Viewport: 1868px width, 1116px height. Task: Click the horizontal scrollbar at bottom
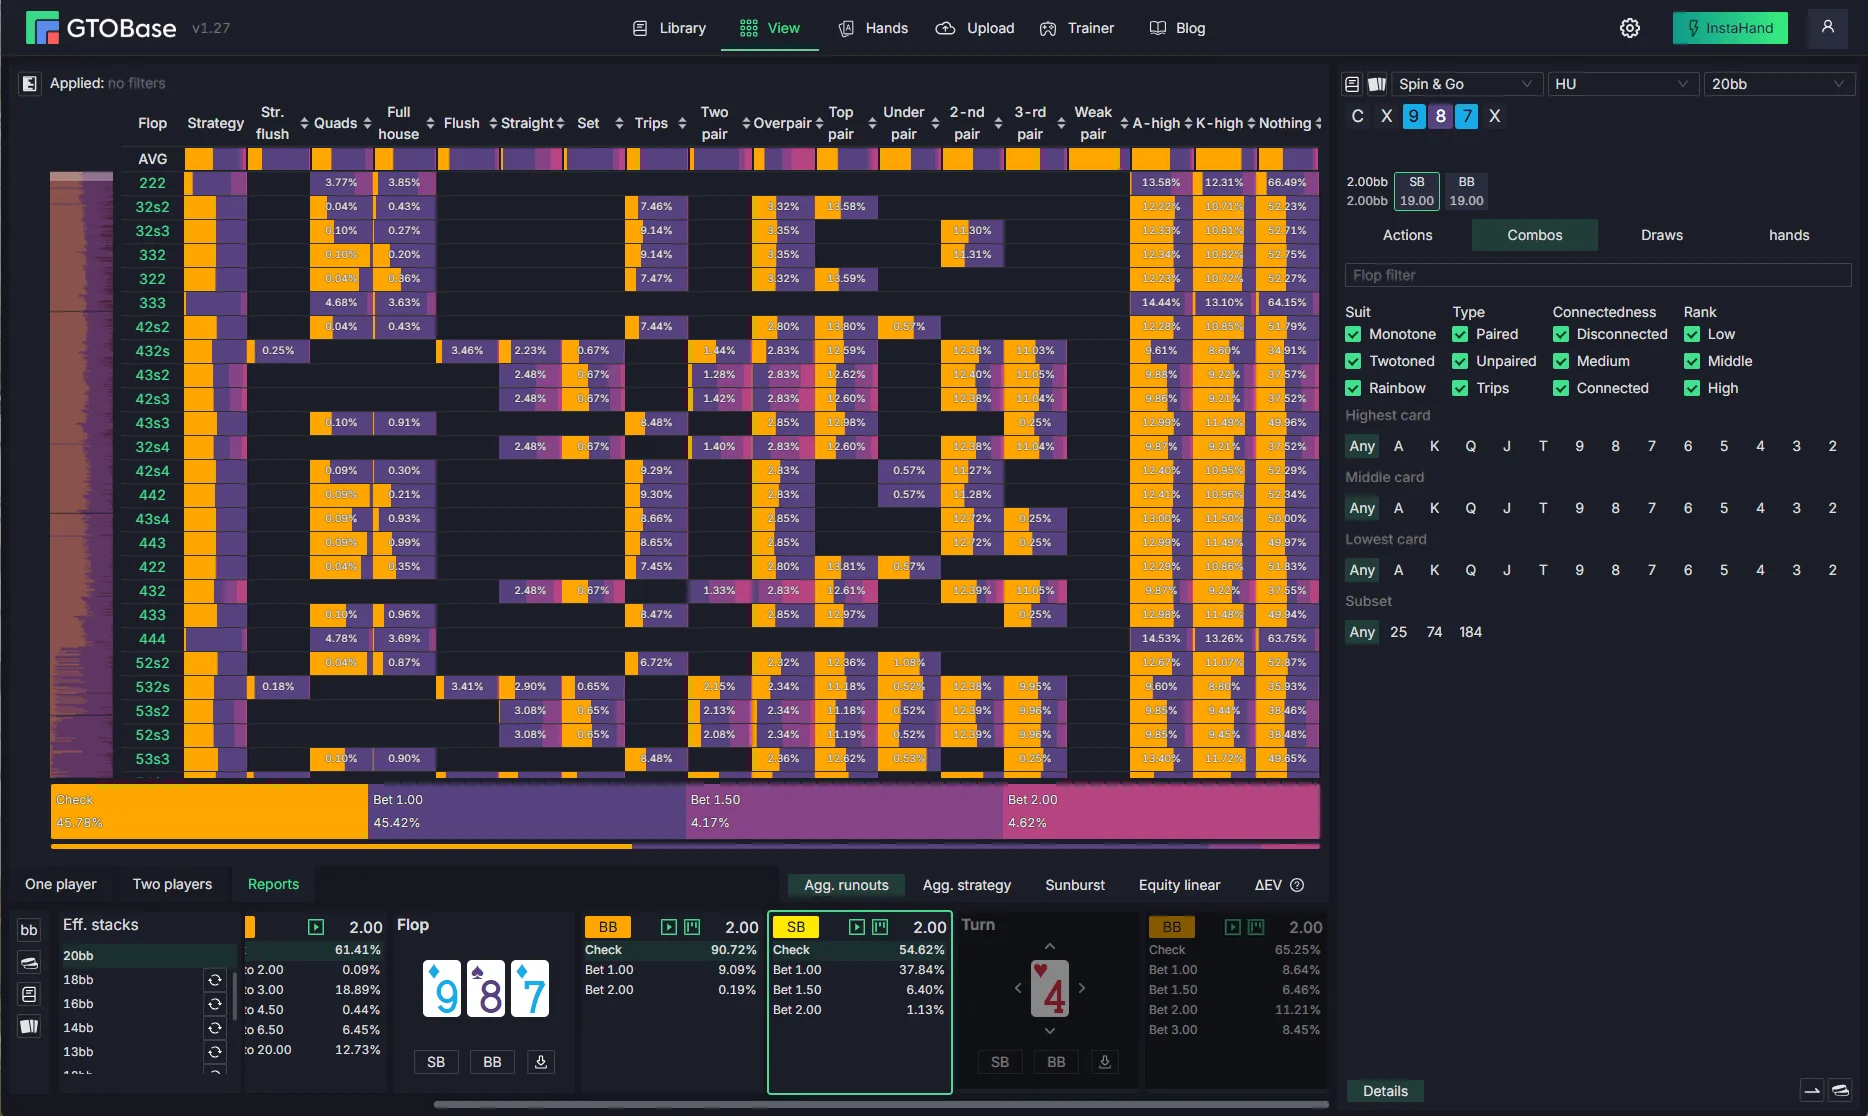click(x=881, y=1105)
